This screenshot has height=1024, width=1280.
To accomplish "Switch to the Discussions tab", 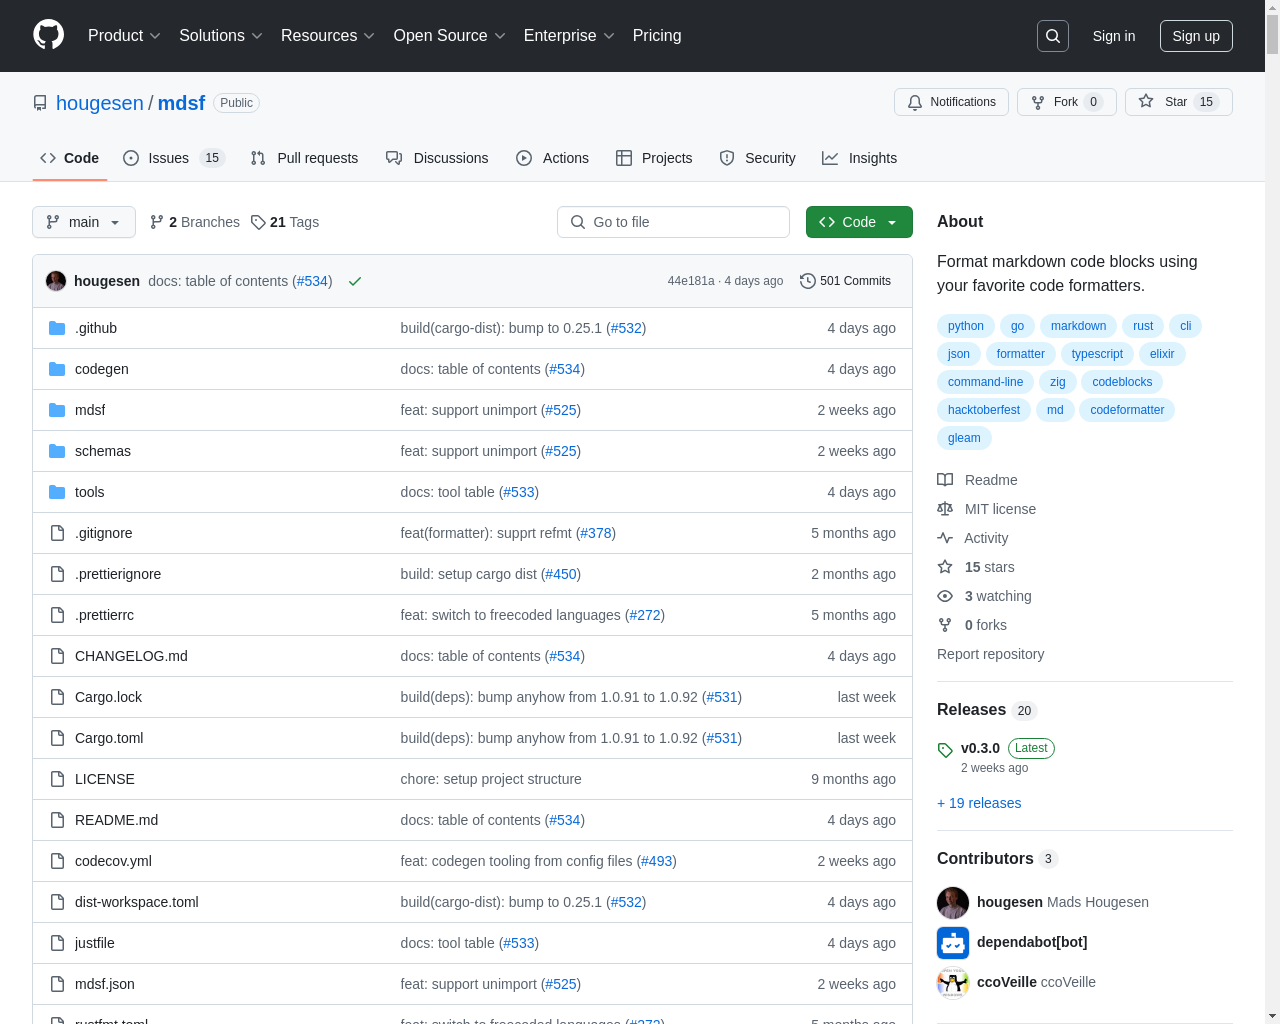I will (x=437, y=158).
